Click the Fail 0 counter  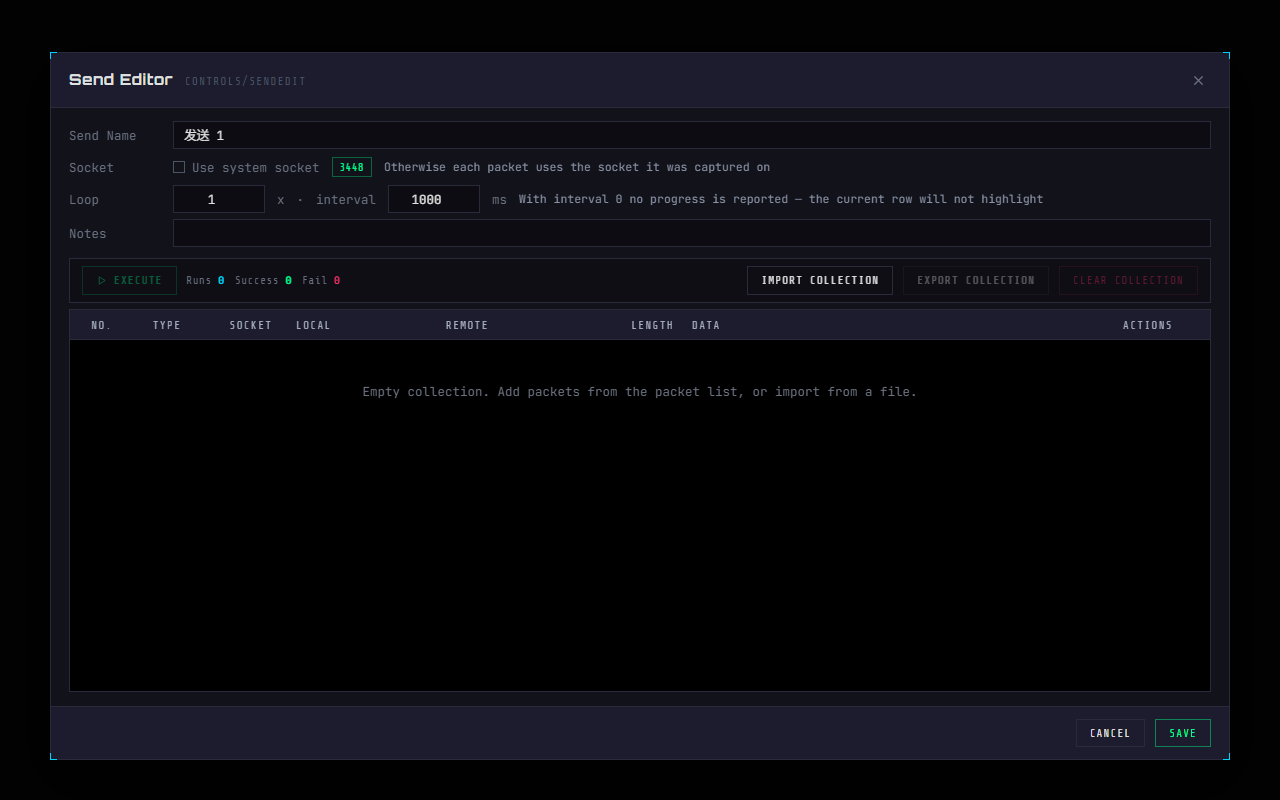(321, 280)
